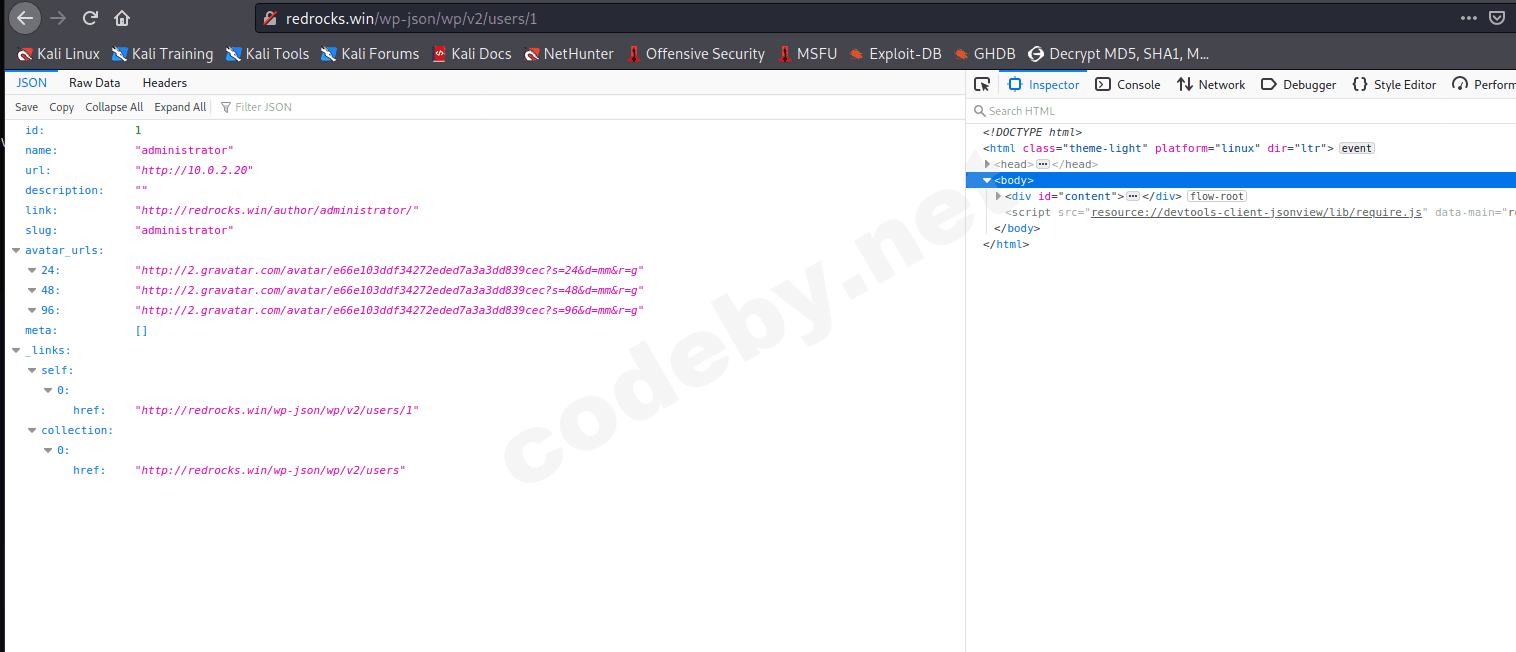
Task: Open the require.js resource link
Action: 1257,212
